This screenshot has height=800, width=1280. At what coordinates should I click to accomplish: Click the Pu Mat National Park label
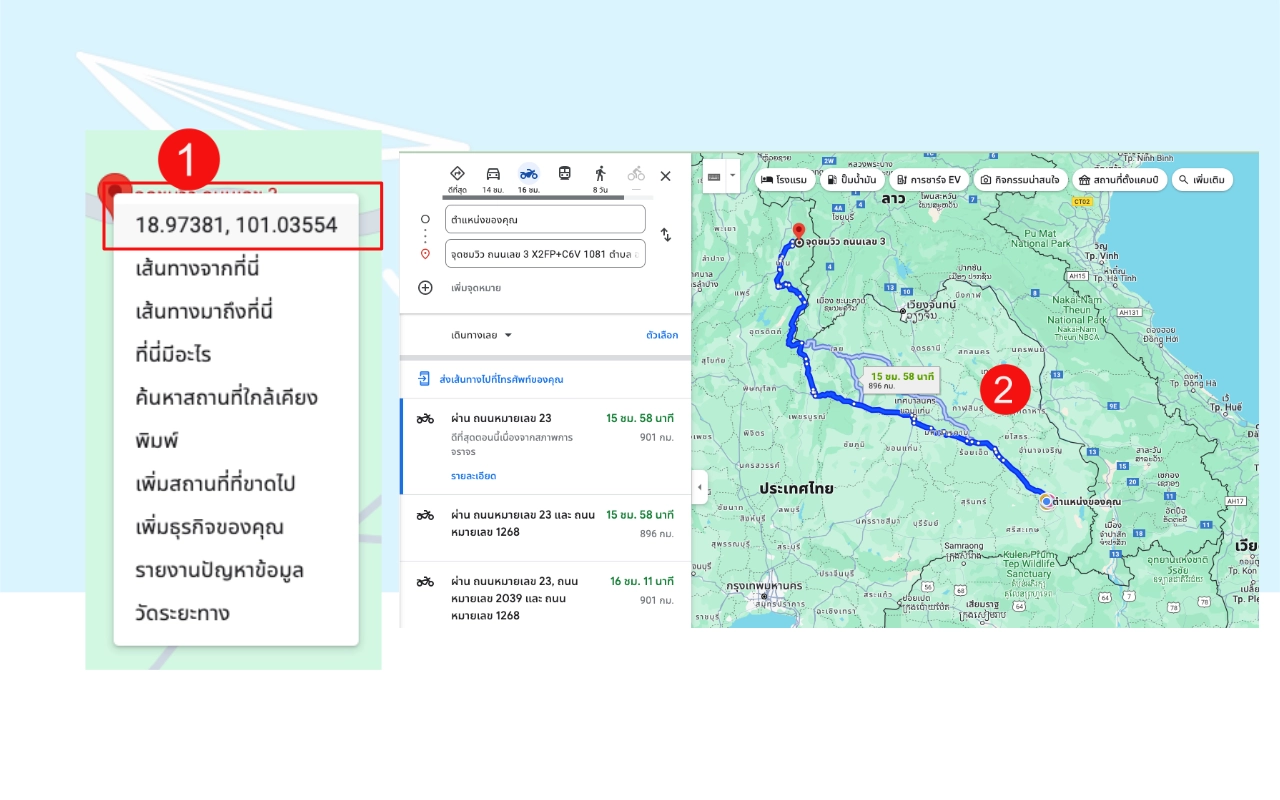point(1043,239)
